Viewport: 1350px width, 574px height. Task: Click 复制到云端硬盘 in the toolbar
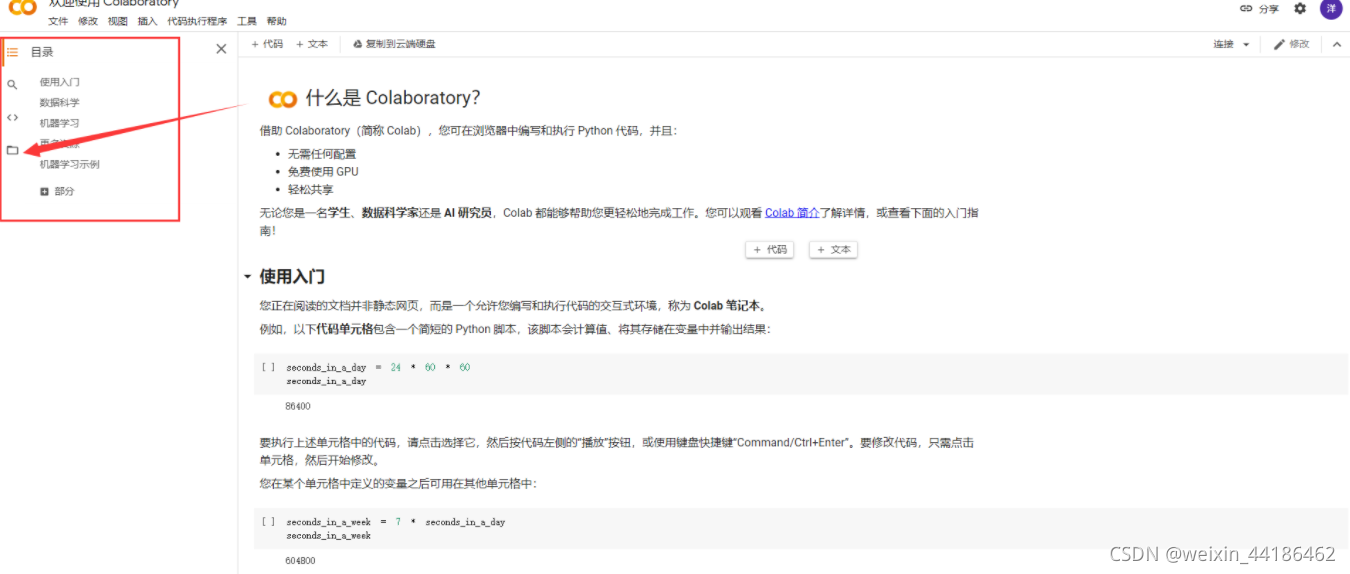coord(394,44)
